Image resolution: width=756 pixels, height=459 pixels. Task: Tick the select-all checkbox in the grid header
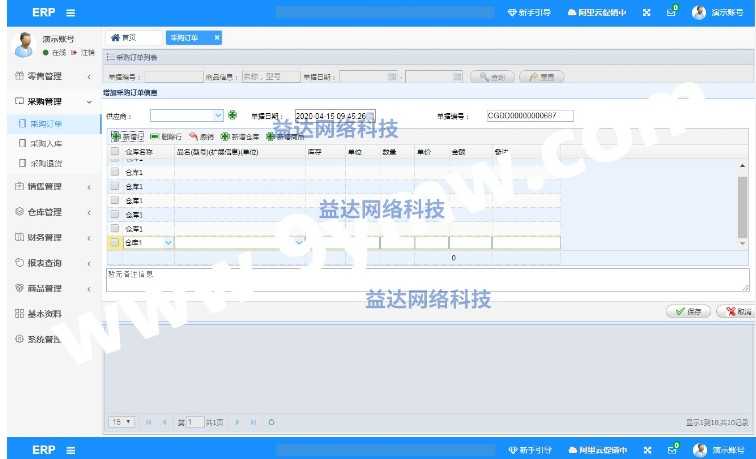point(115,151)
